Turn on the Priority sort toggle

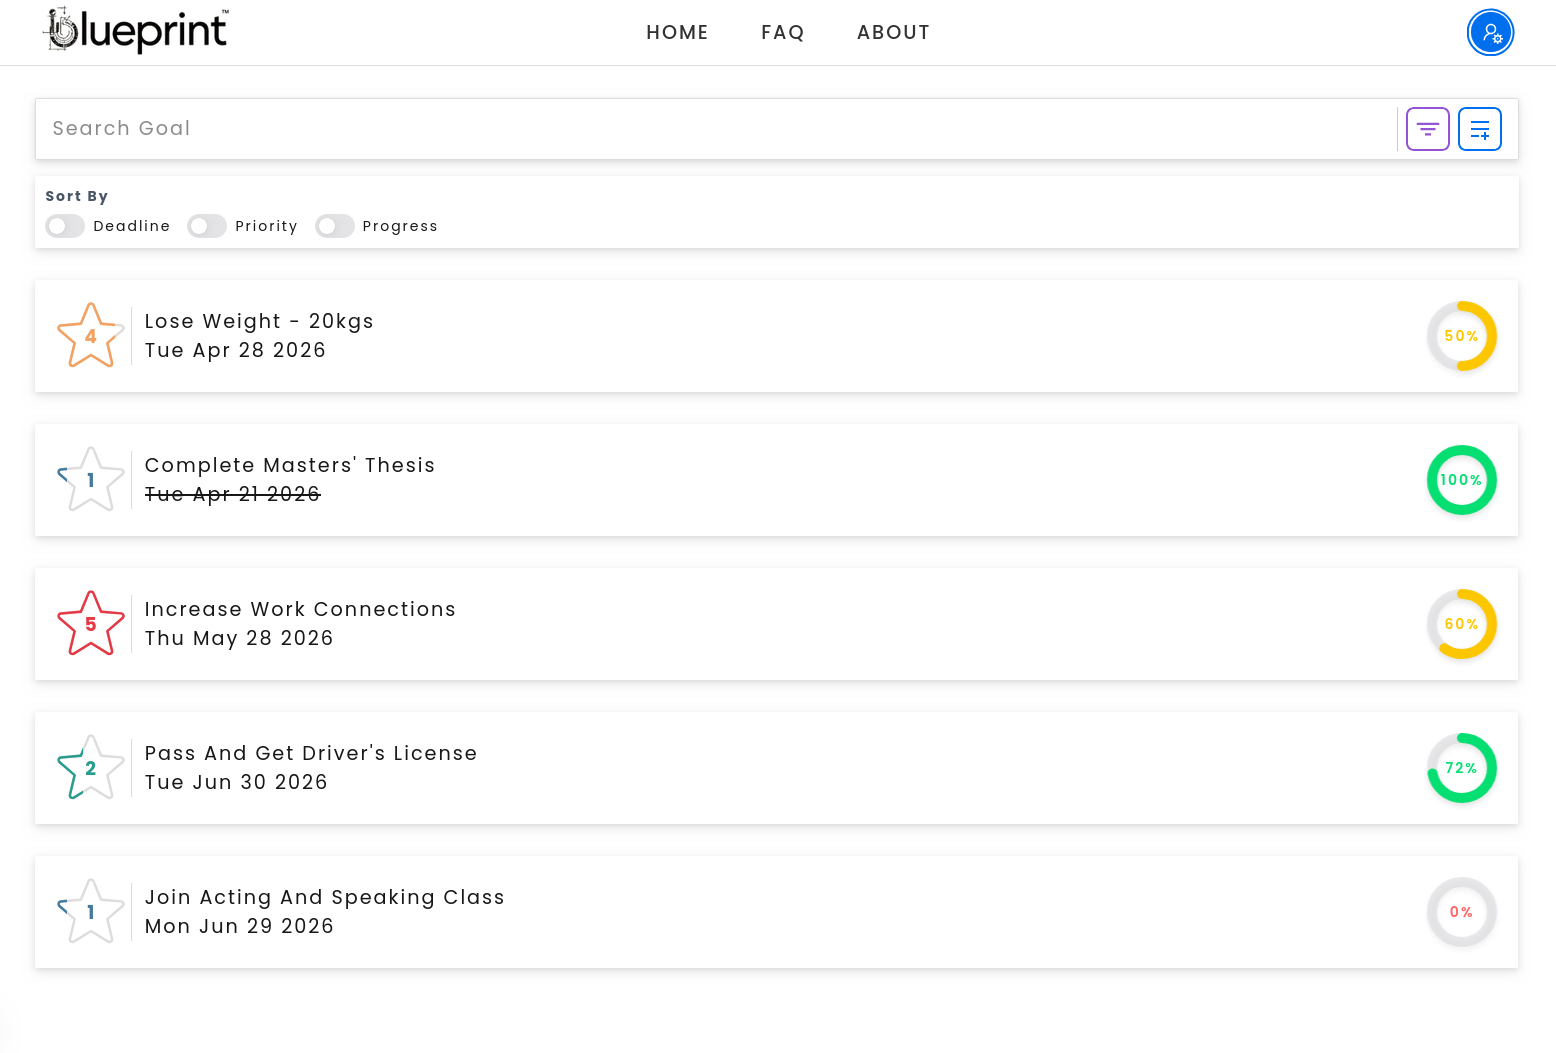[207, 226]
